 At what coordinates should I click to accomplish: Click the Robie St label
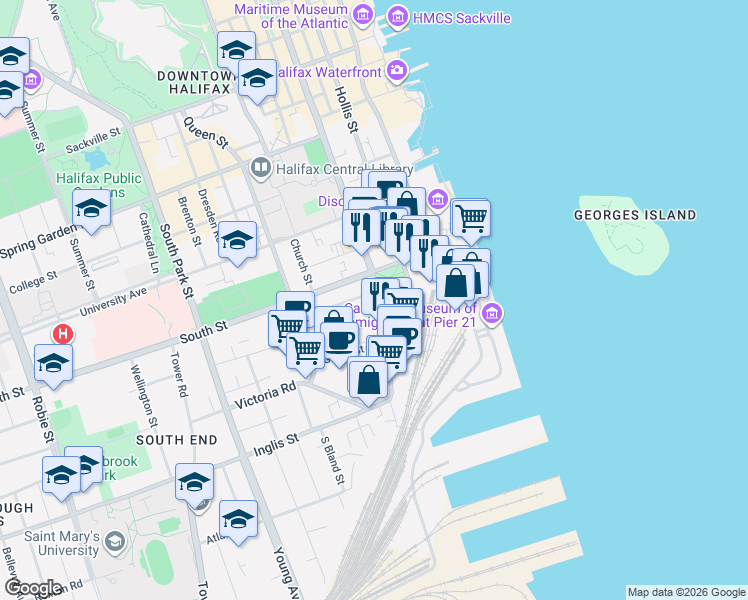pos(43,418)
